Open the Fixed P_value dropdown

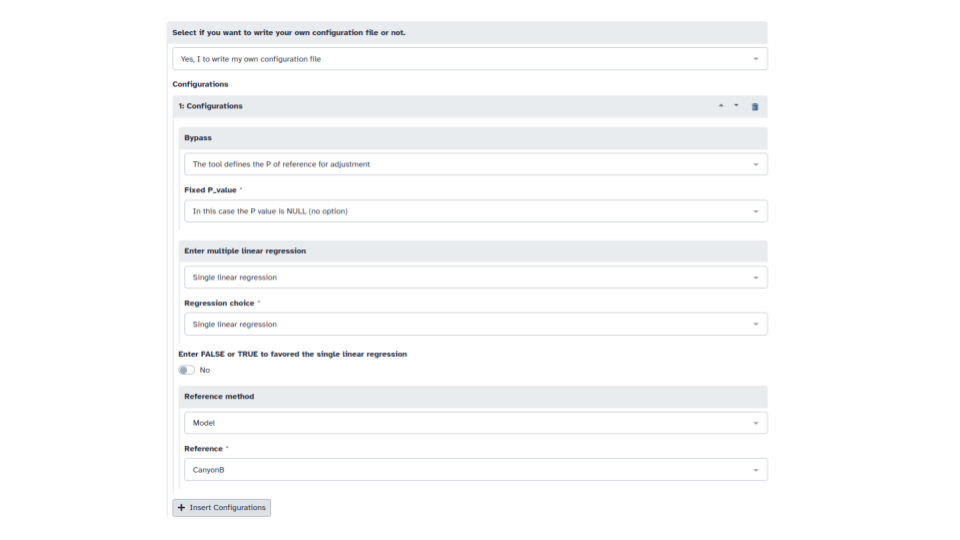(475, 211)
